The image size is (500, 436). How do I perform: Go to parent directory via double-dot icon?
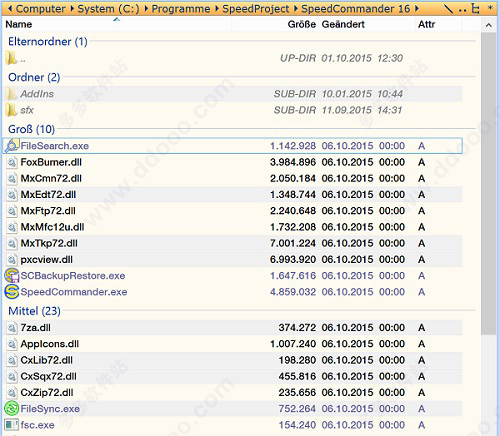462,10
